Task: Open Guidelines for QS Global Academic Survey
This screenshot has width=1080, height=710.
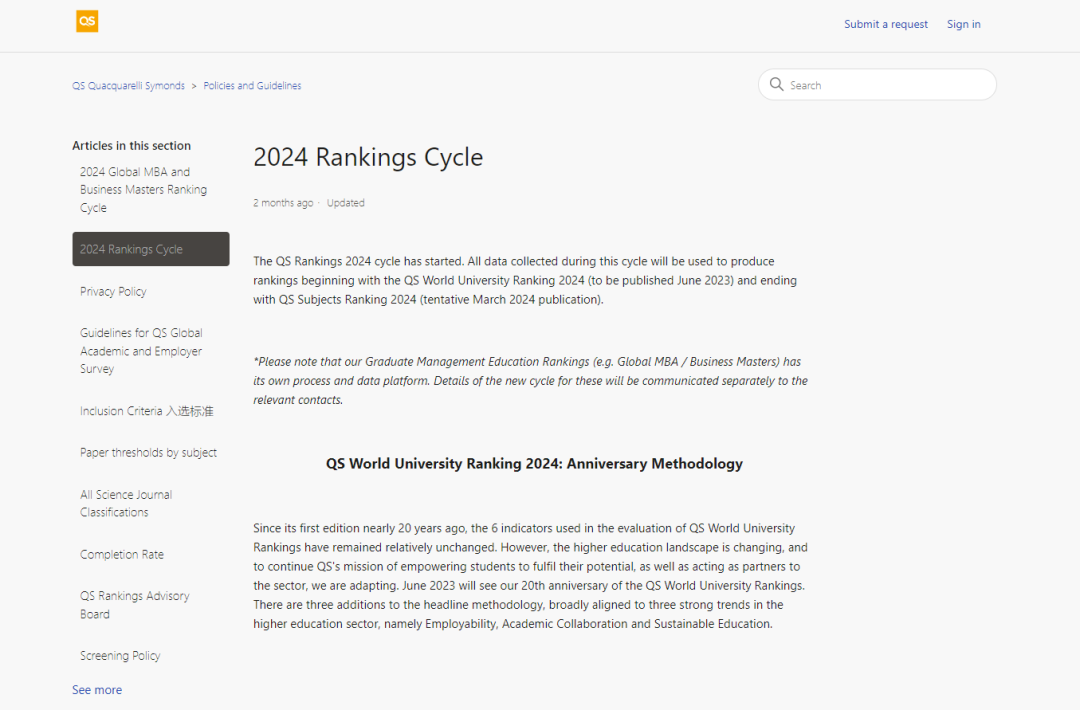Action: (x=141, y=351)
